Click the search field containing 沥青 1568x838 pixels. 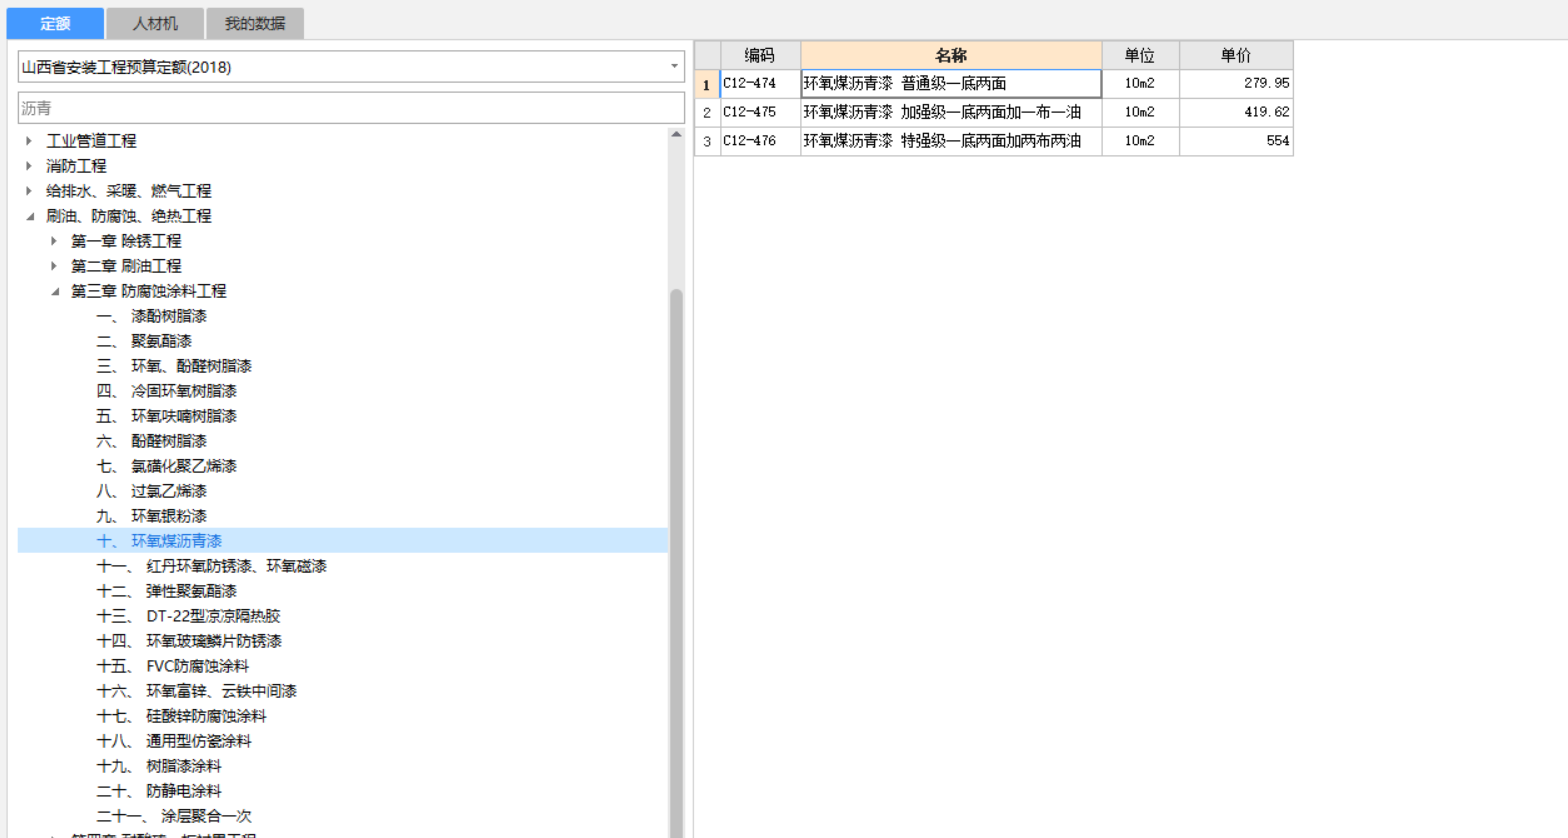(351, 108)
